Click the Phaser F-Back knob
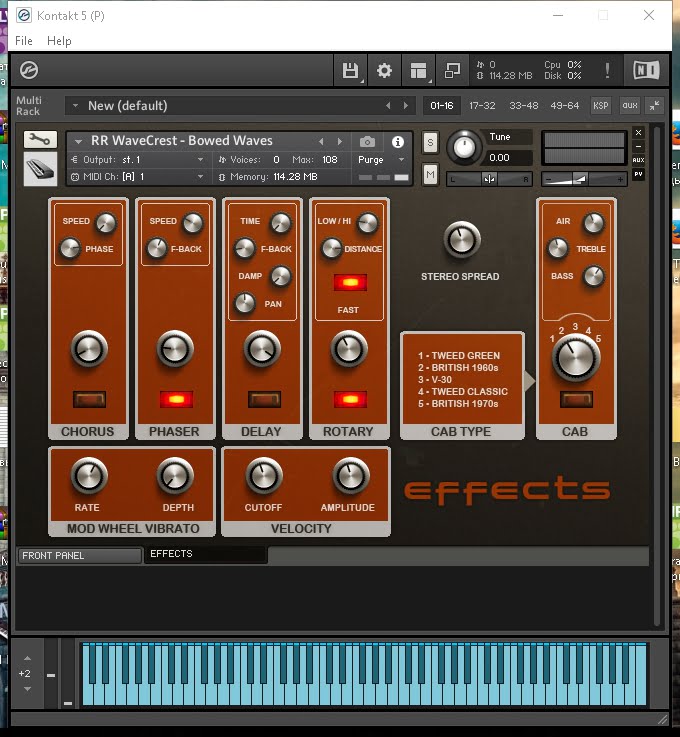This screenshot has height=737, width=680. point(157,248)
